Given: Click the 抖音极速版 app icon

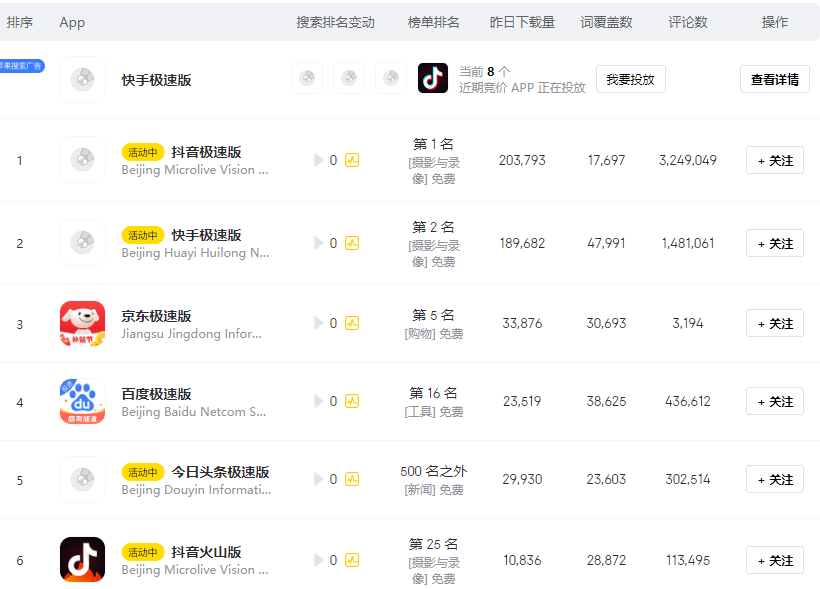Looking at the screenshot, I should coord(82,159).
